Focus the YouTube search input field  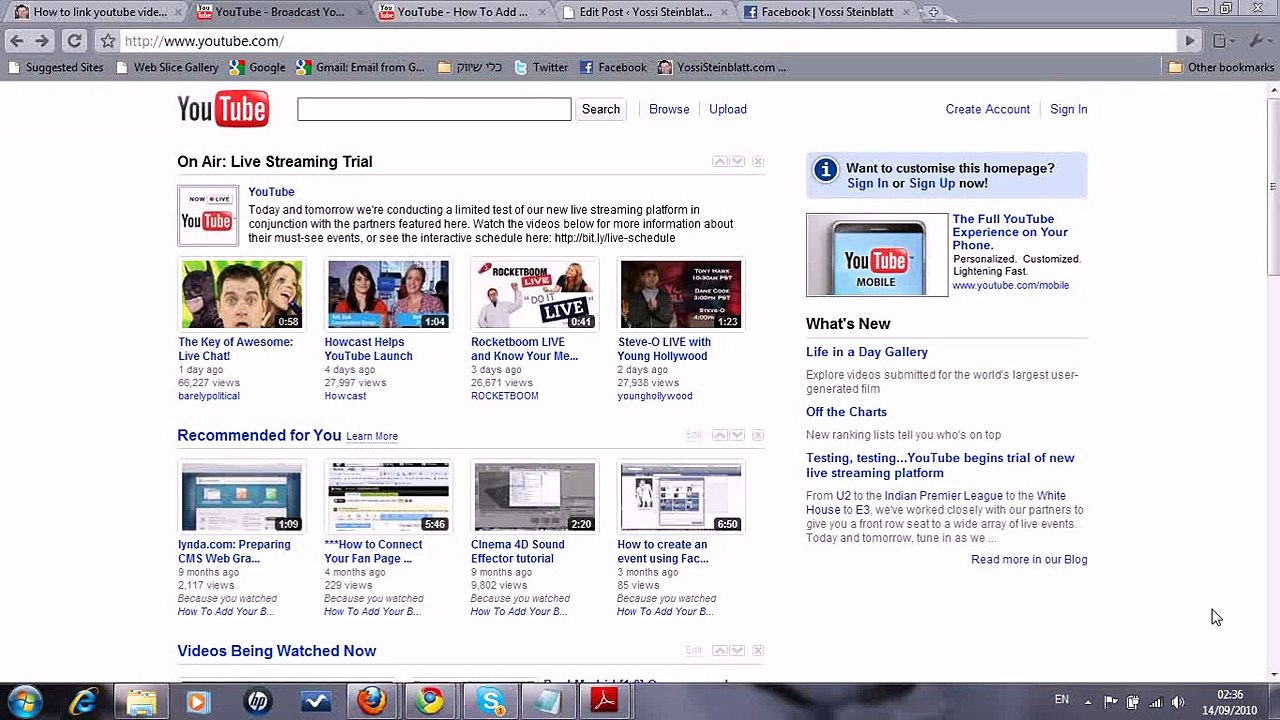tap(434, 109)
